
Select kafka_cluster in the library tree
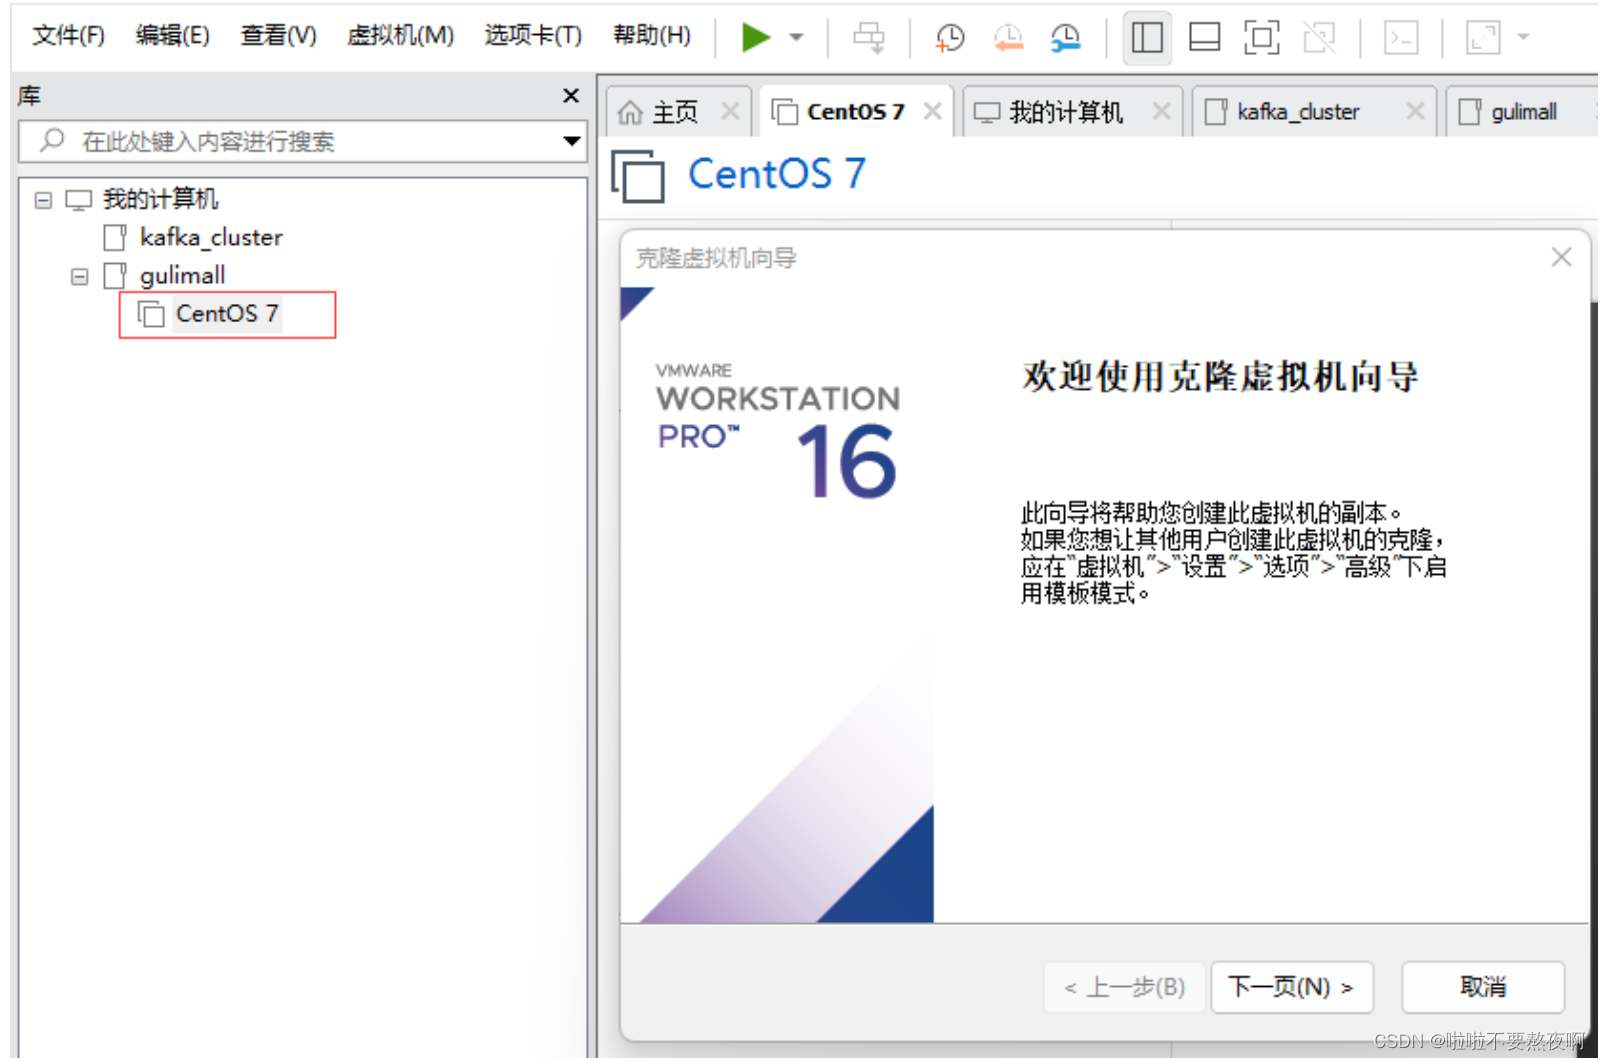pyautogui.click(x=211, y=237)
